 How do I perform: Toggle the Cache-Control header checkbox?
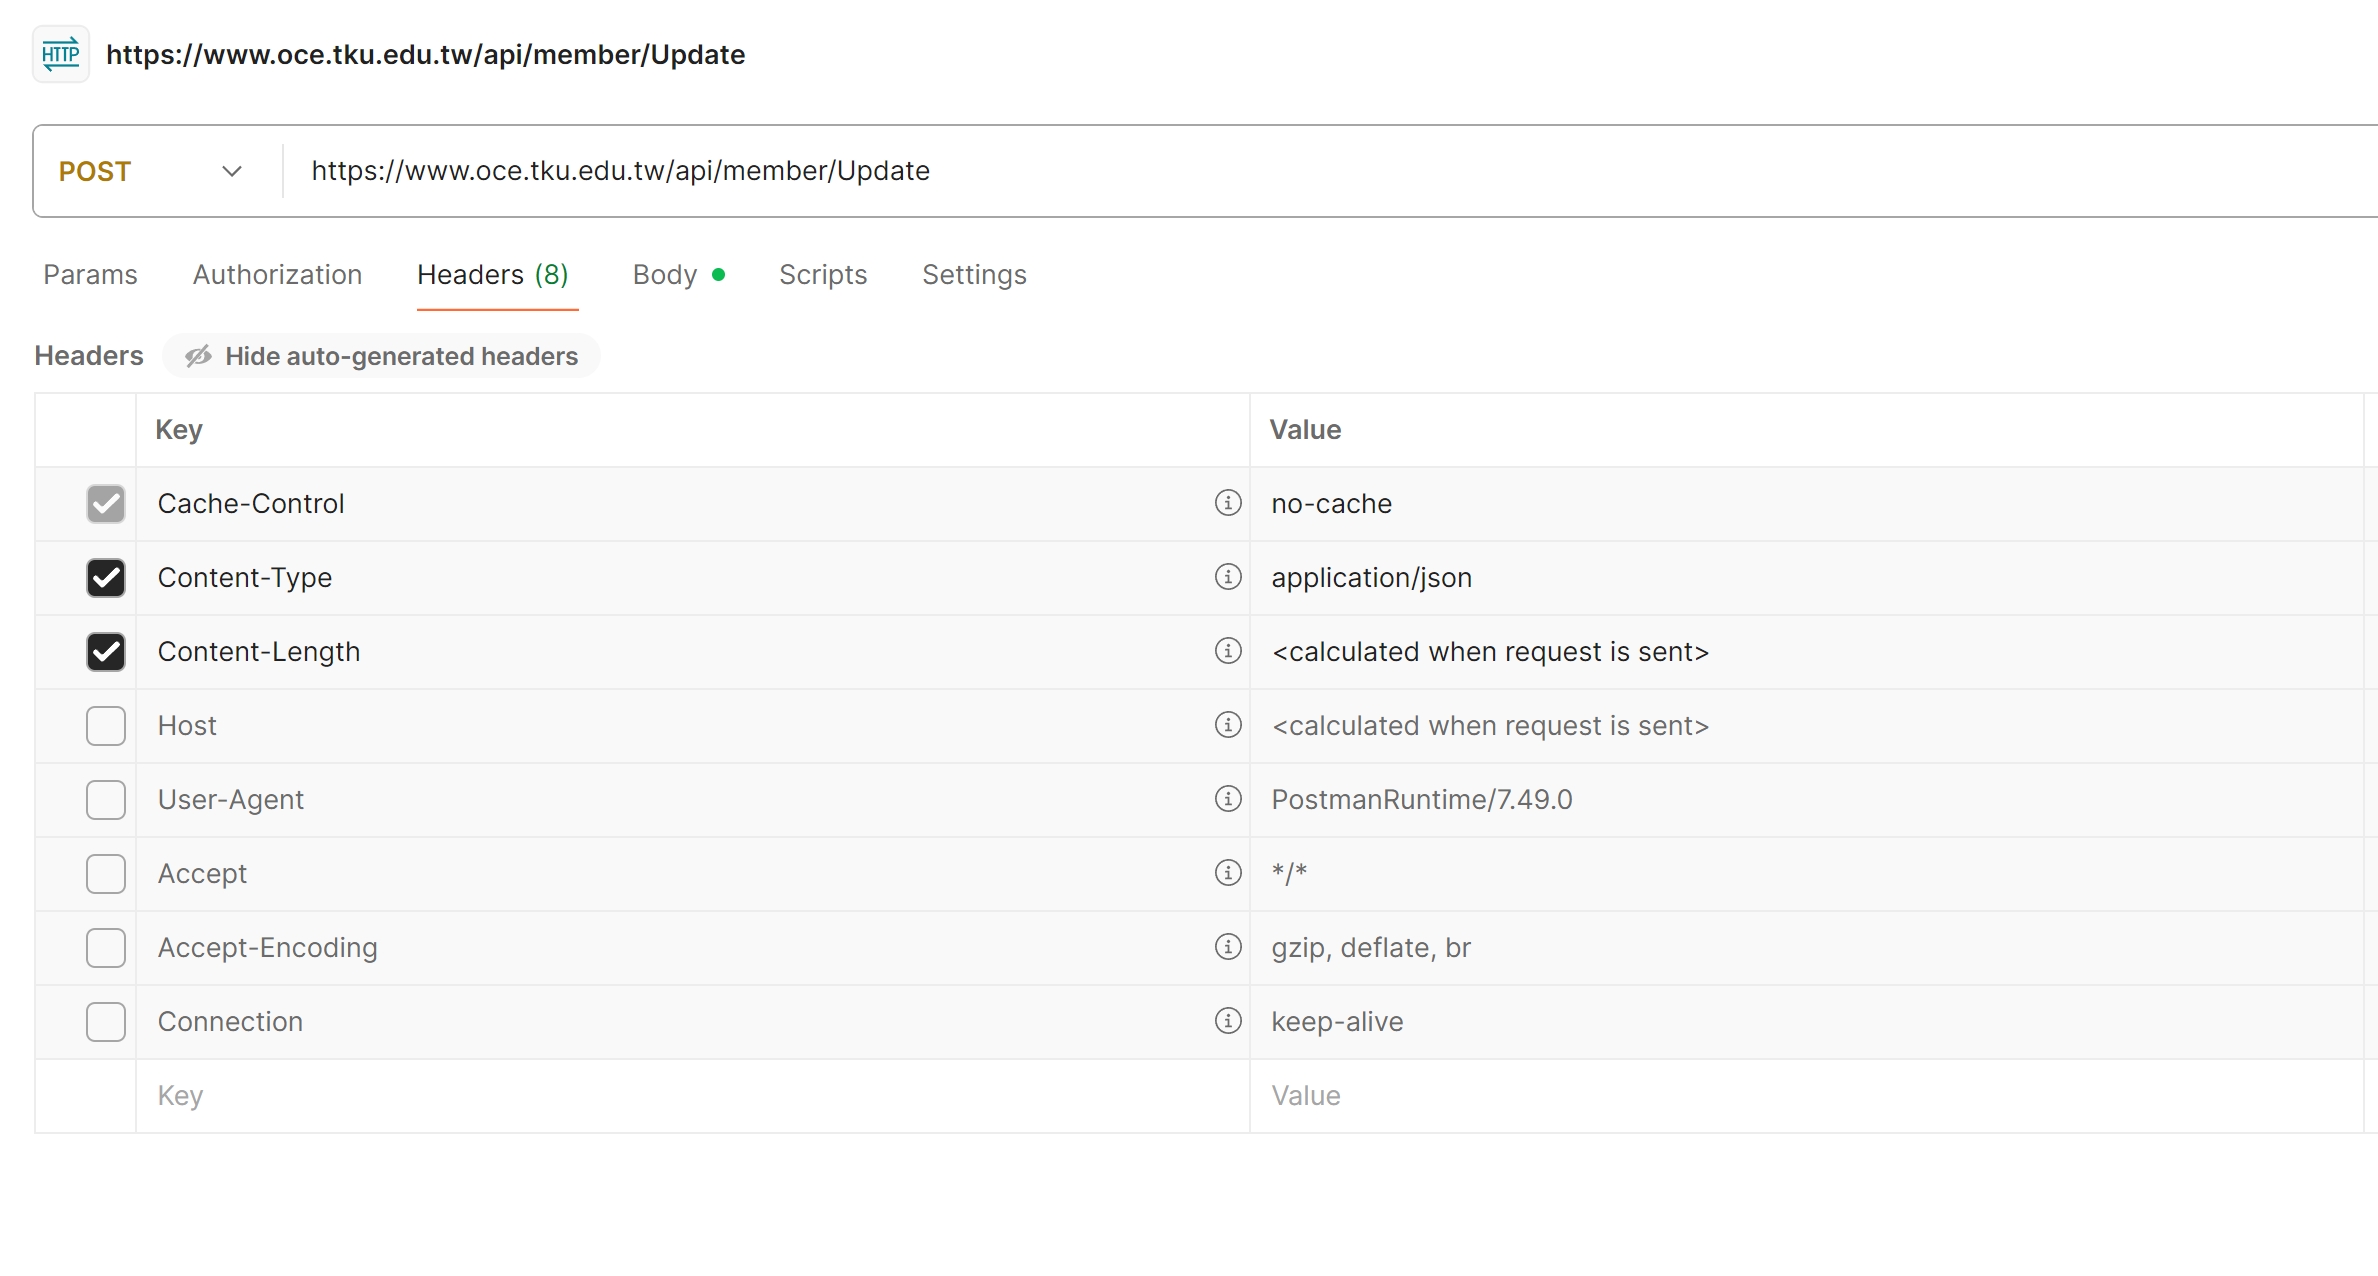coord(106,504)
